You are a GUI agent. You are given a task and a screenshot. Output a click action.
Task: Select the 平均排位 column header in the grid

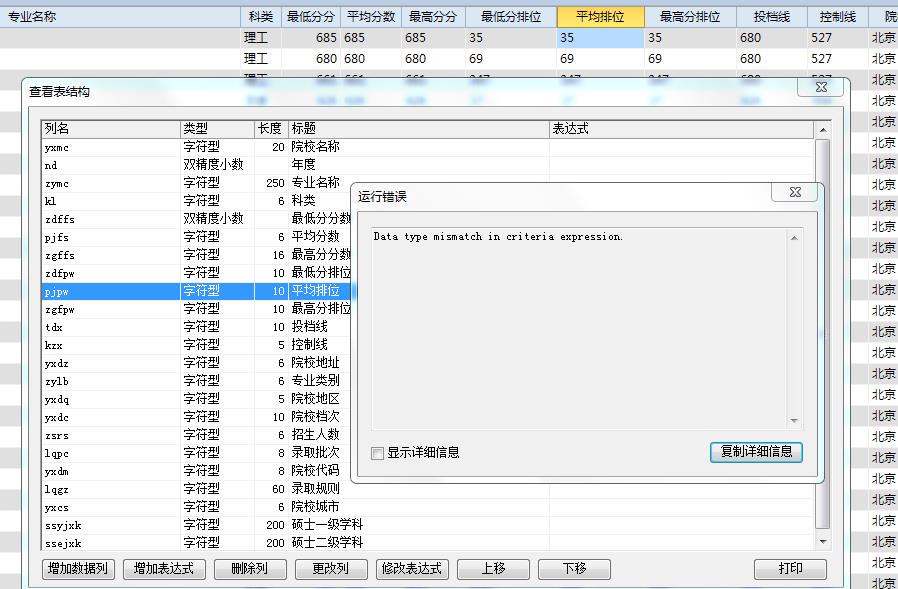600,17
